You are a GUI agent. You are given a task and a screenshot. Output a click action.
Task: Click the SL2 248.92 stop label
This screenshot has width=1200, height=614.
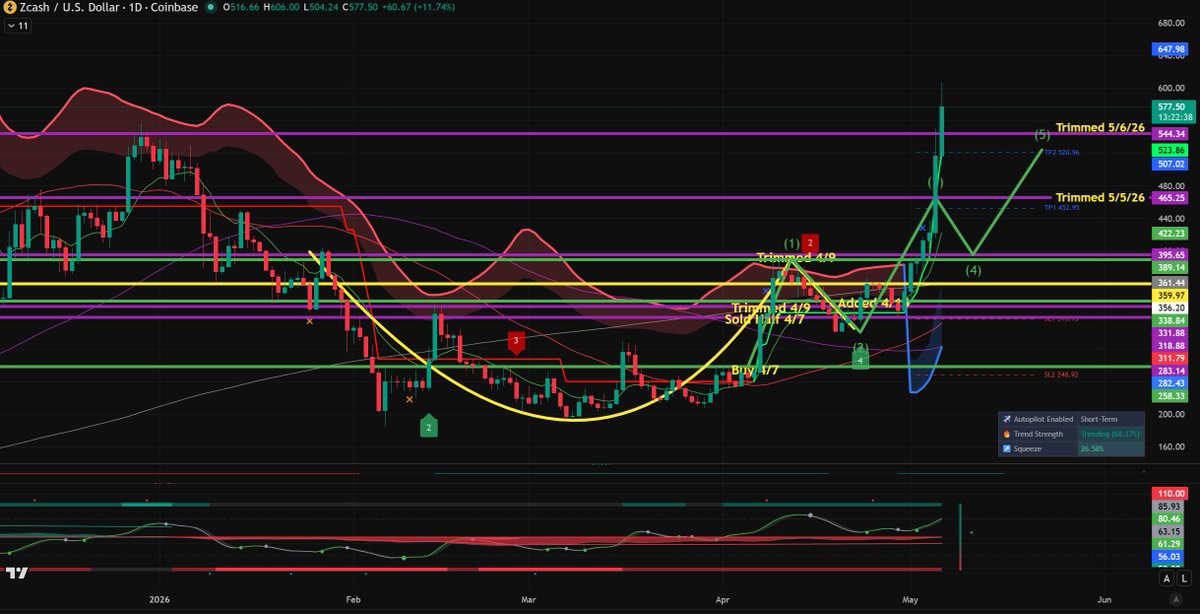(x=1061, y=375)
